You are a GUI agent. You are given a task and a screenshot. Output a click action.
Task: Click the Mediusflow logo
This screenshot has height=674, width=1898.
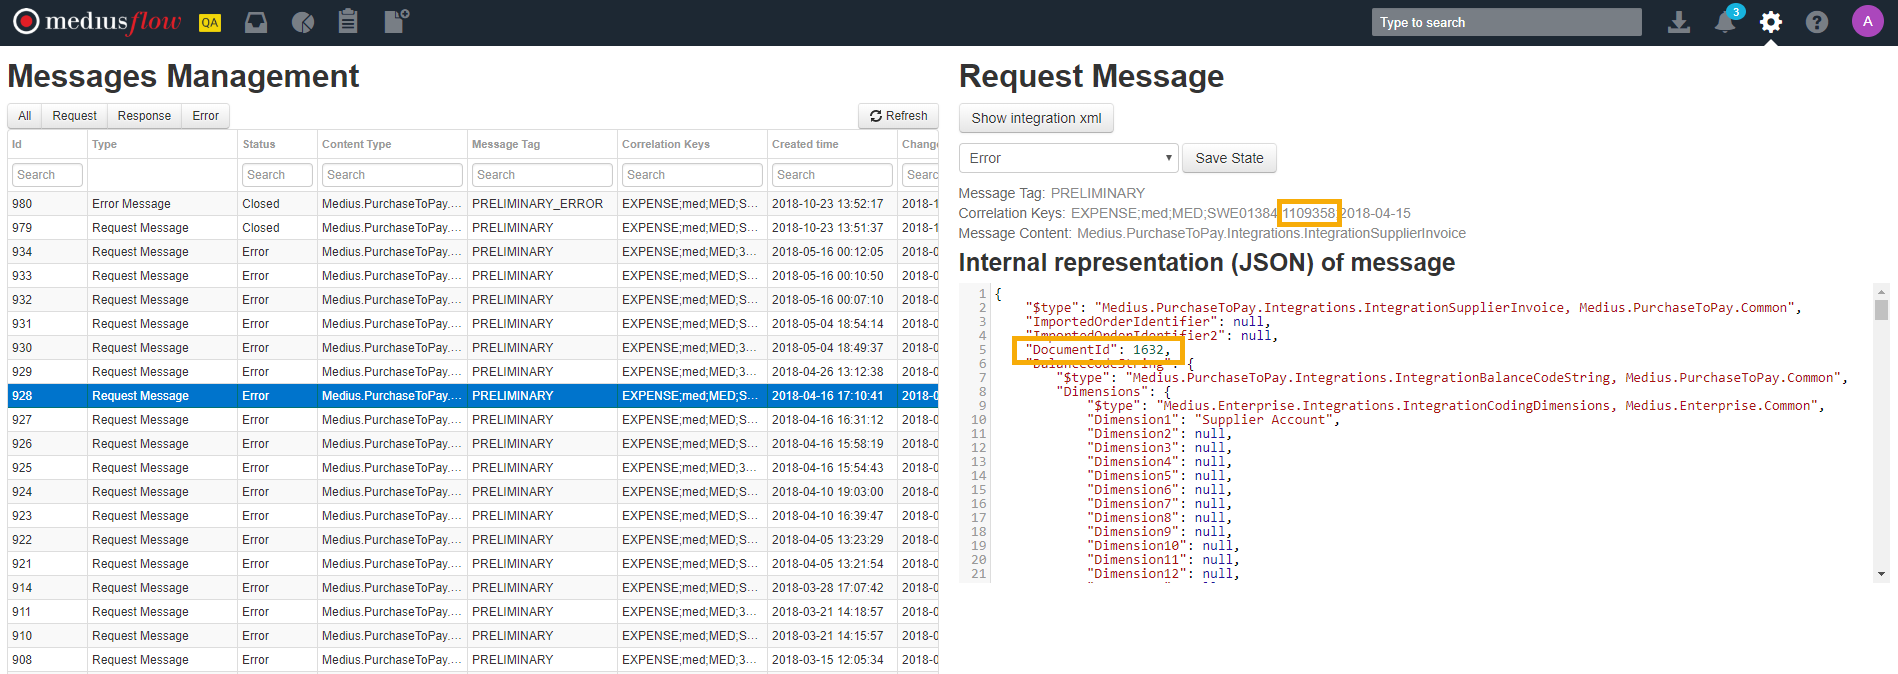[98, 21]
